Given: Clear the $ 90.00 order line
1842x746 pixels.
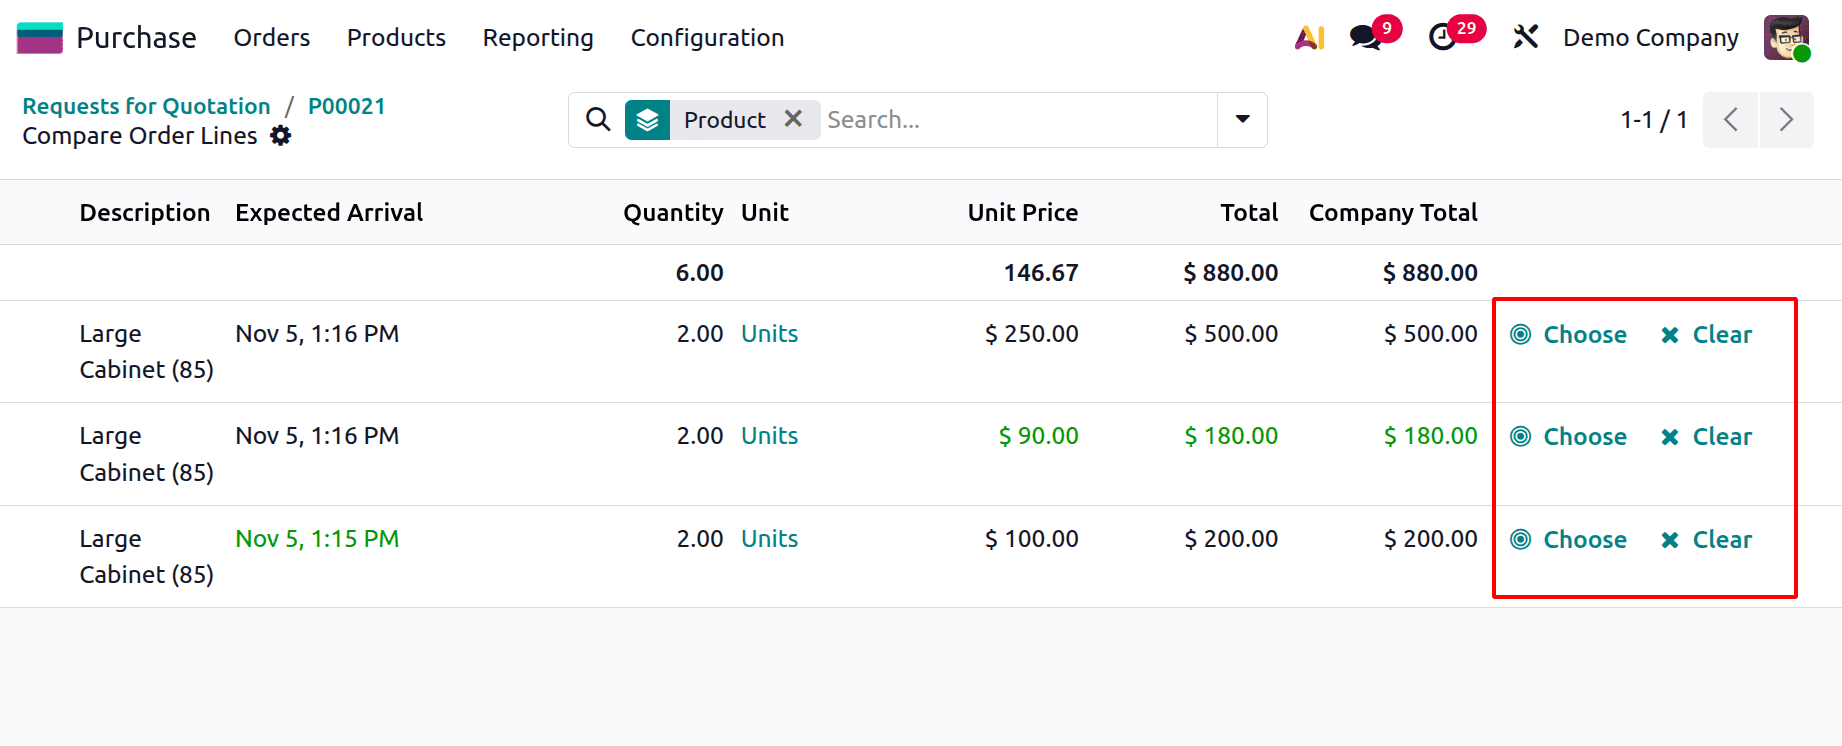Looking at the screenshot, I should [x=1706, y=437].
